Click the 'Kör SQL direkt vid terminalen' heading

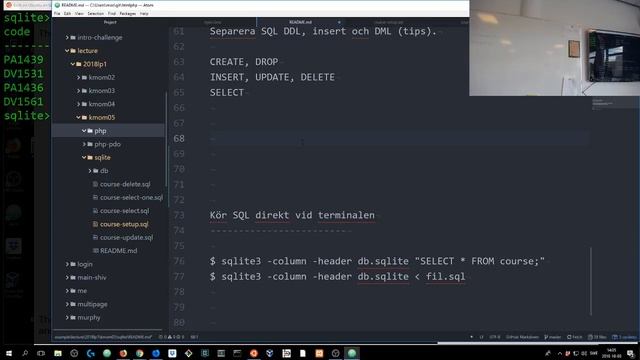[x=292, y=215]
